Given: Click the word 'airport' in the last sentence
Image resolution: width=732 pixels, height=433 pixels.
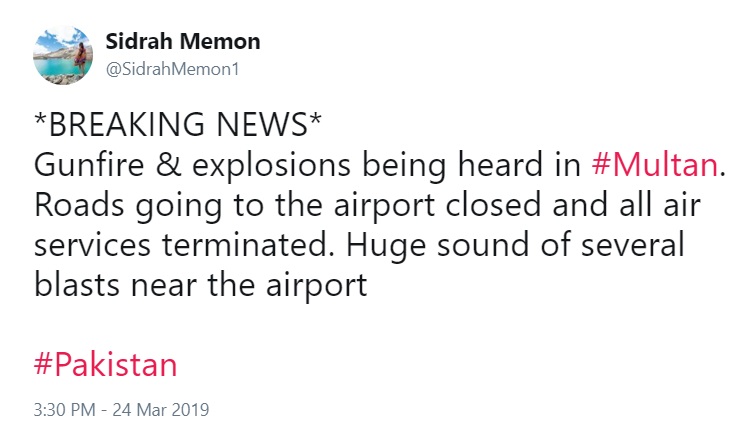Looking at the screenshot, I should (x=317, y=286).
